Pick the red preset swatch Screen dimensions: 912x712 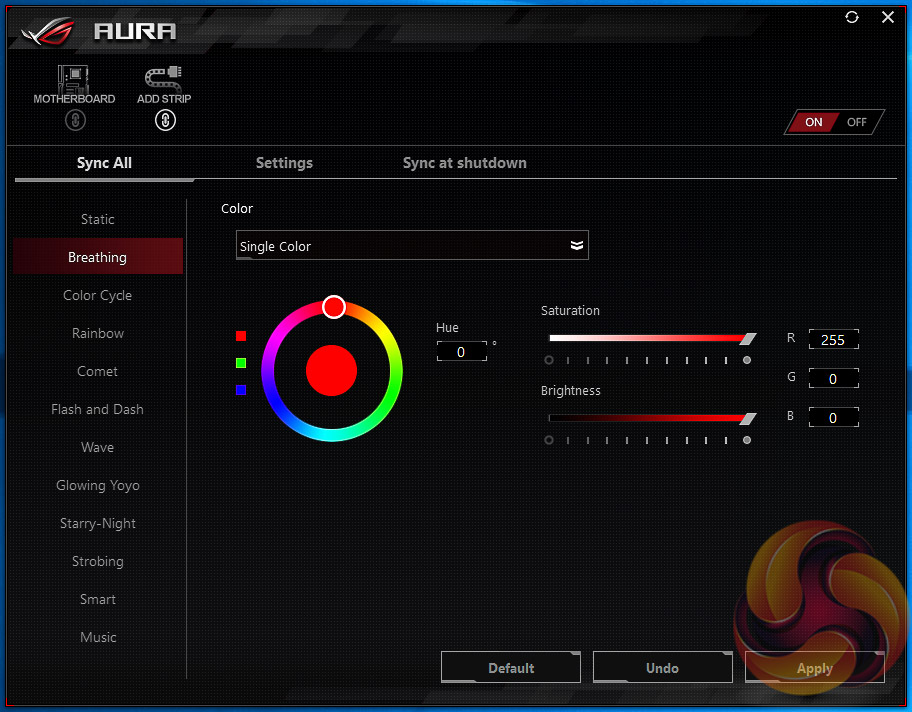tap(241, 336)
